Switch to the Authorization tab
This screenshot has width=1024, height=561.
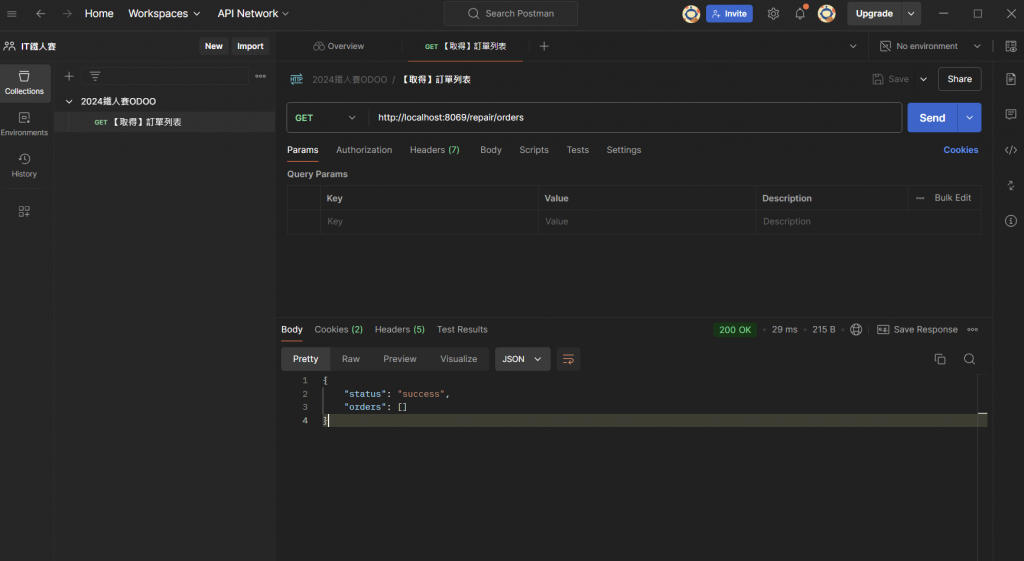coord(364,150)
